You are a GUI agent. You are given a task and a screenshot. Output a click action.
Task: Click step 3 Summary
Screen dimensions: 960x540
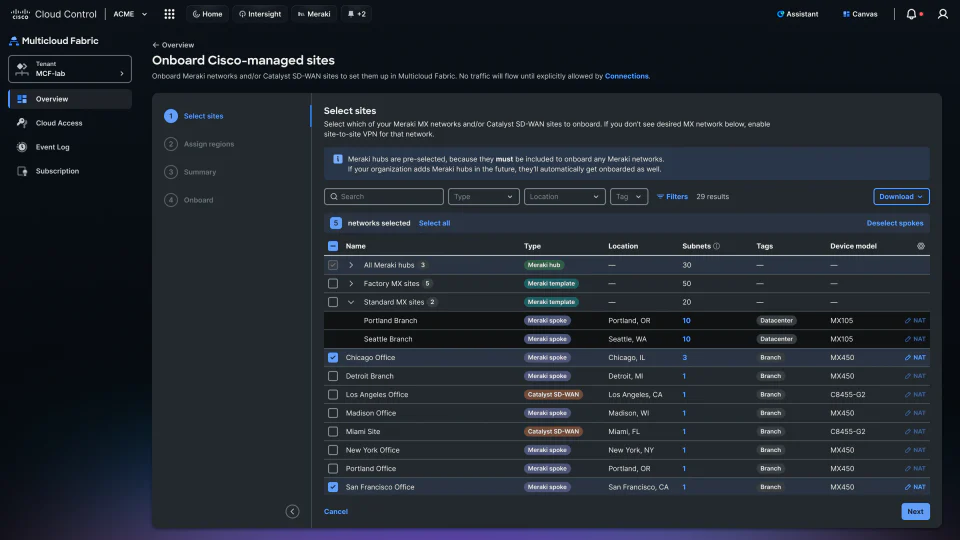coord(190,172)
